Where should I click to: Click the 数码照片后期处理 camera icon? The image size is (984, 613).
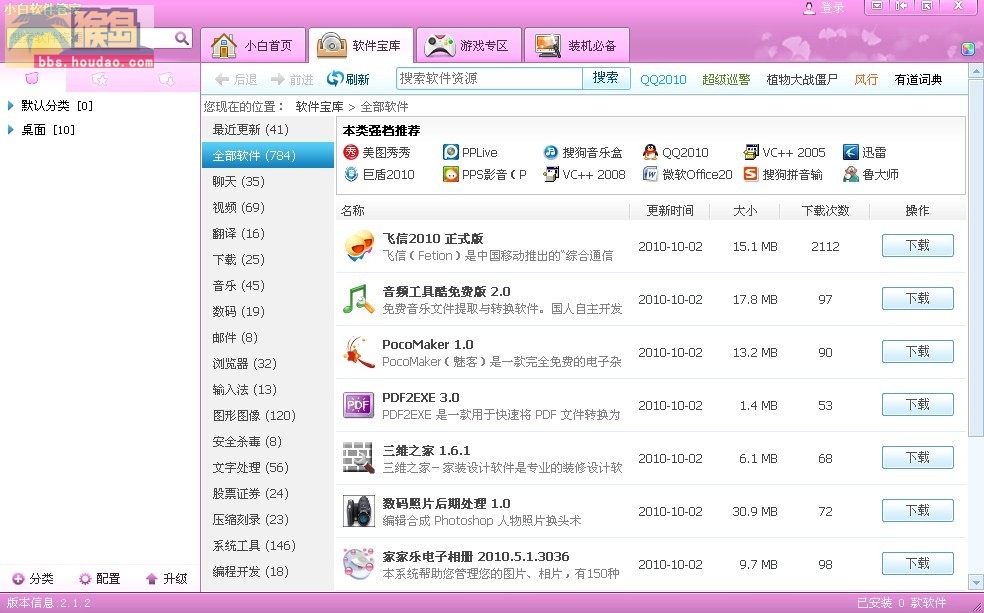click(359, 511)
